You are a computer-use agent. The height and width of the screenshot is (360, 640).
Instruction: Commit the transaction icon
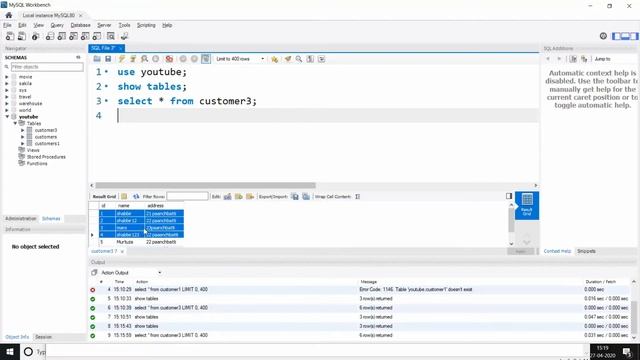[x=183, y=59]
